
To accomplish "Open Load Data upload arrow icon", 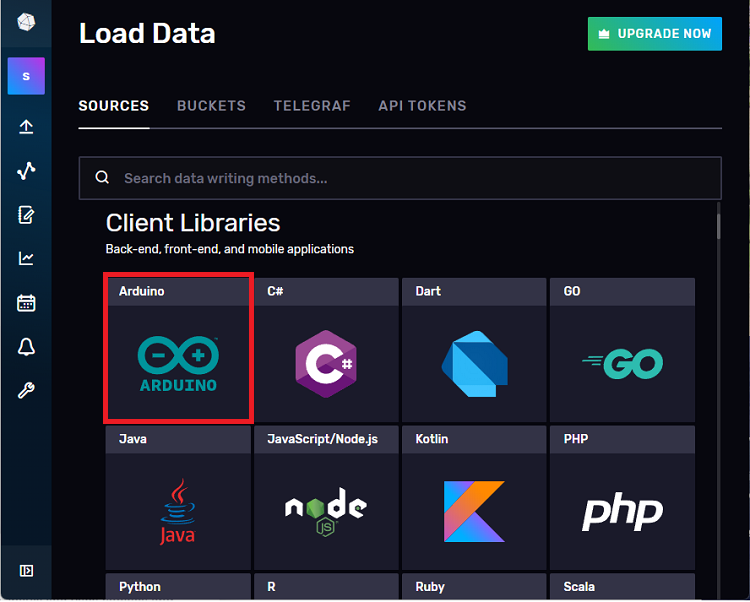I will (26, 127).
